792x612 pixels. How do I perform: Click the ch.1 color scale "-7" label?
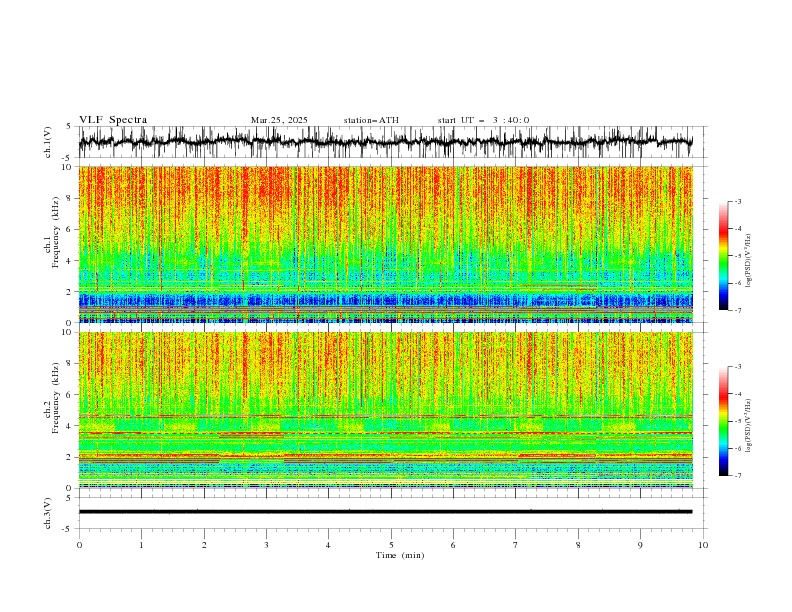click(x=738, y=310)
